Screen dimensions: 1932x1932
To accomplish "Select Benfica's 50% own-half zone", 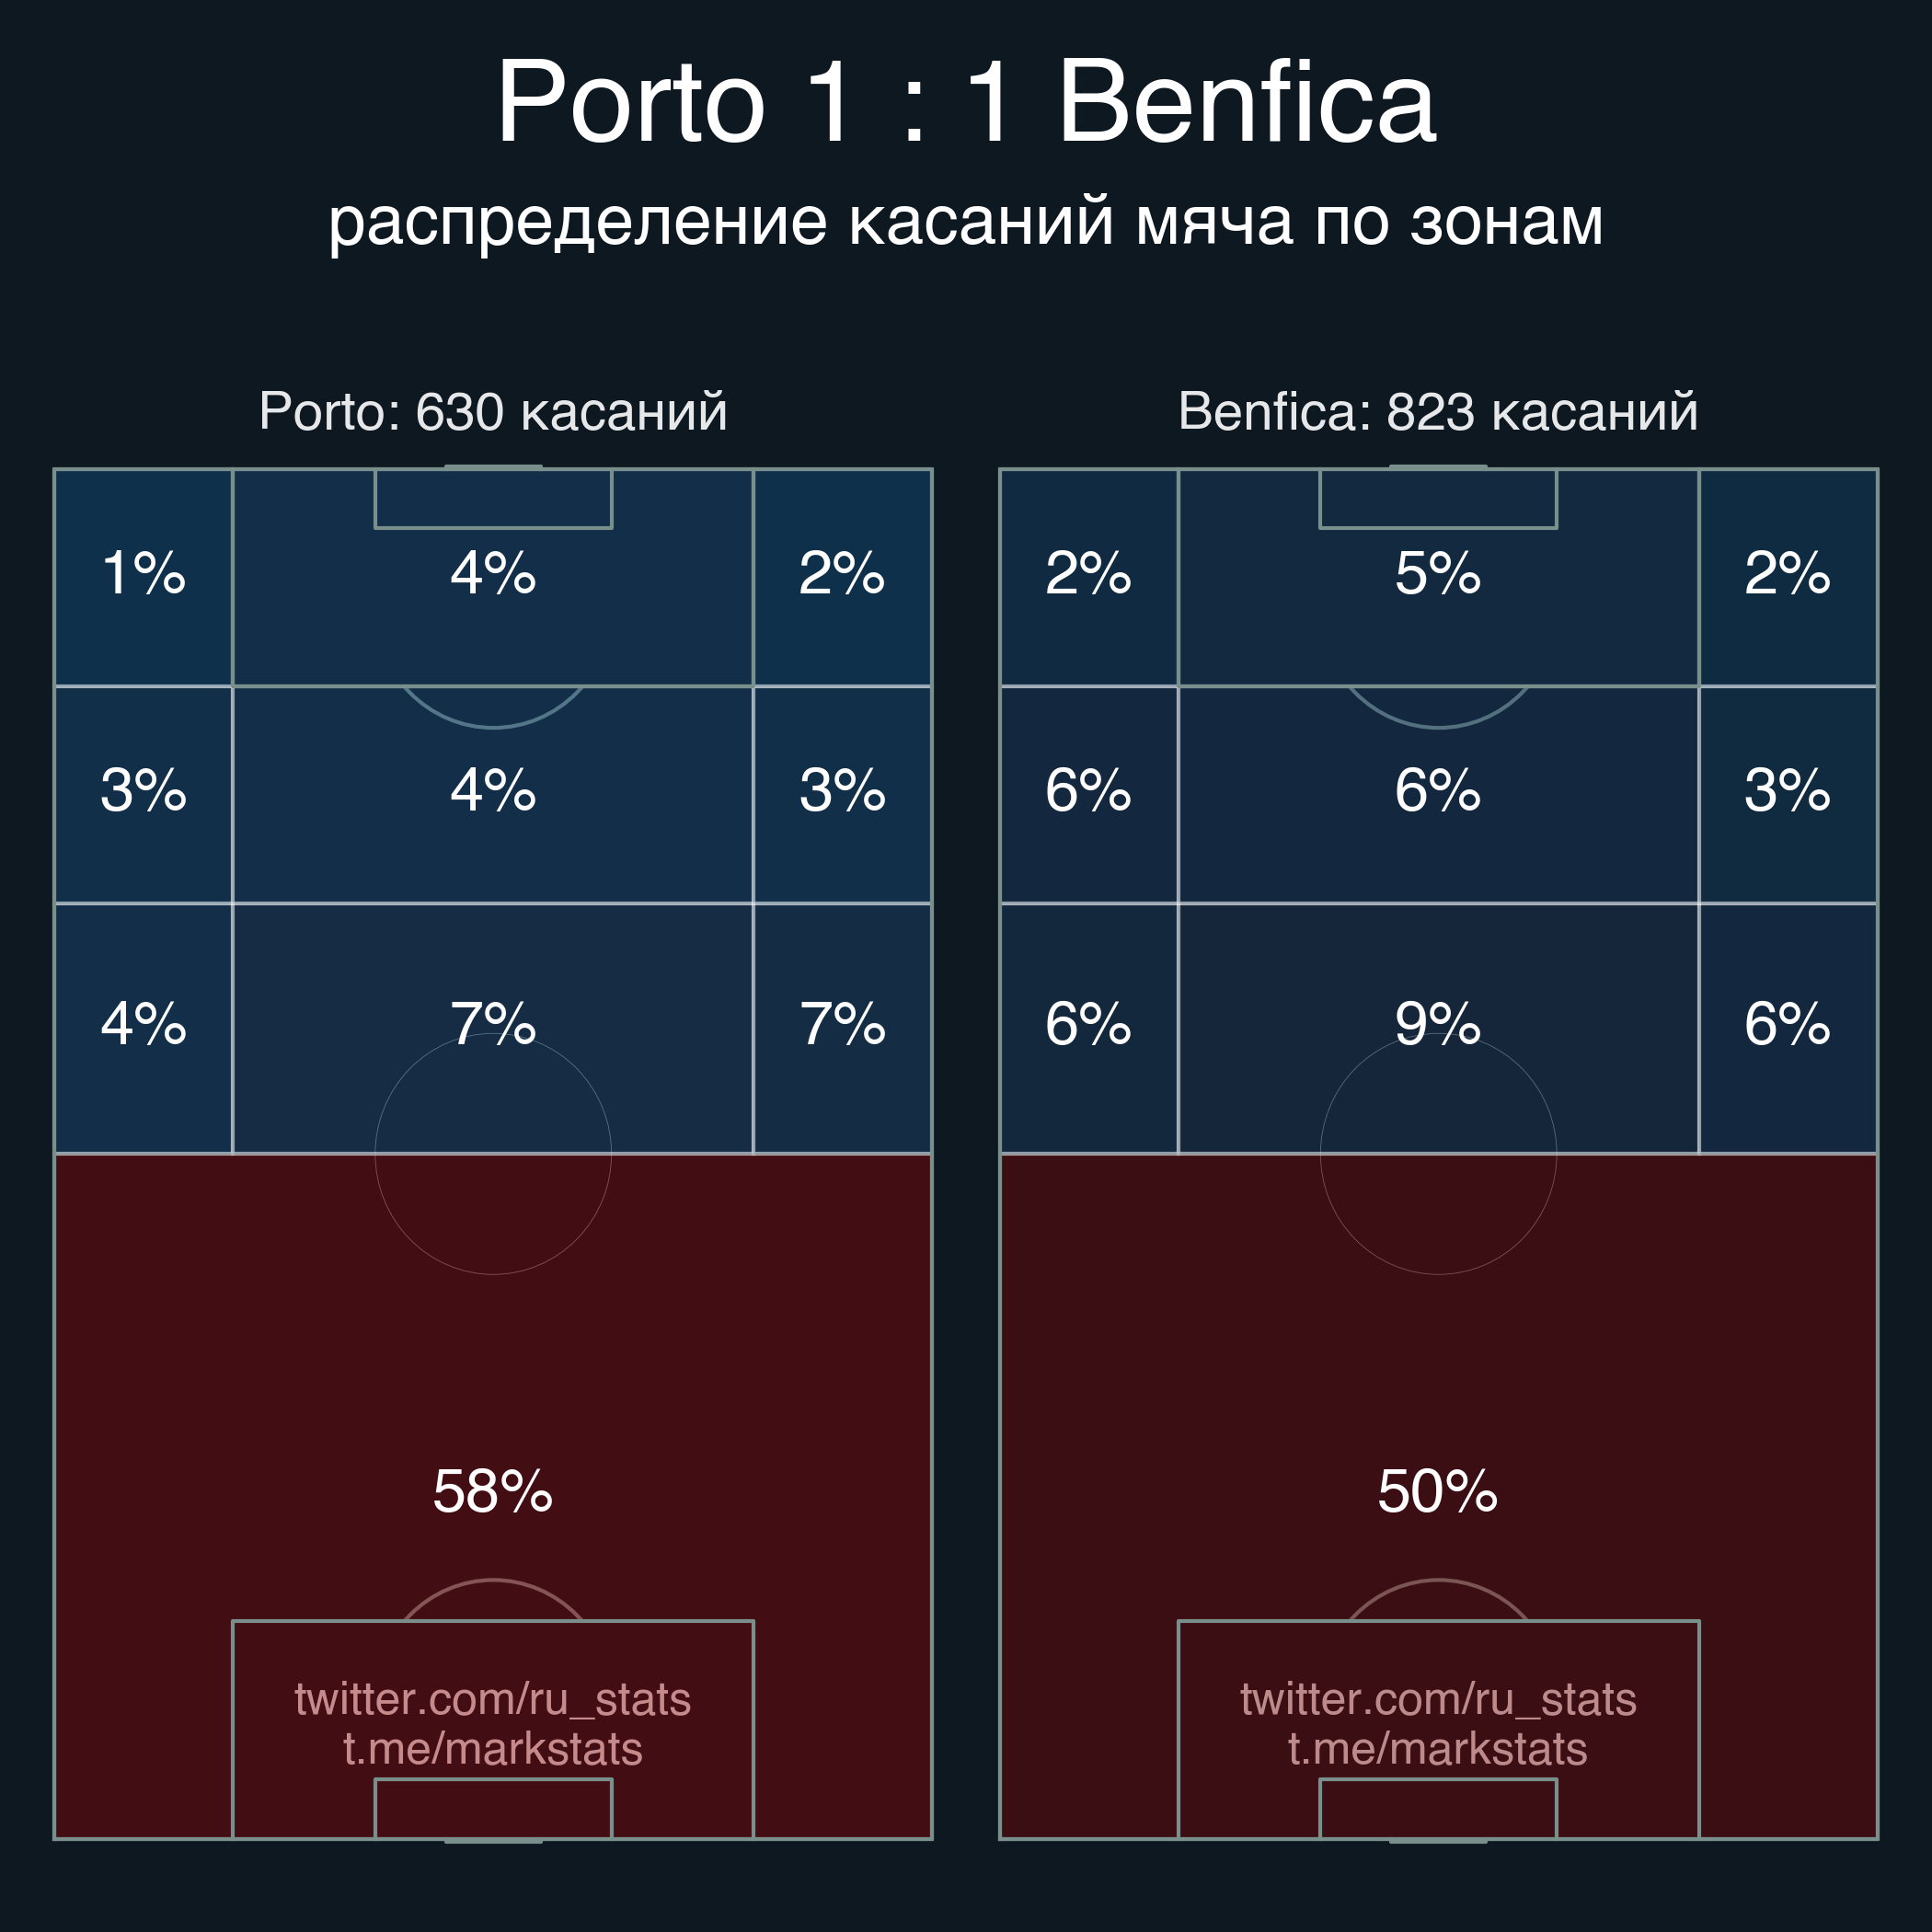I will coord(1438,1496).
